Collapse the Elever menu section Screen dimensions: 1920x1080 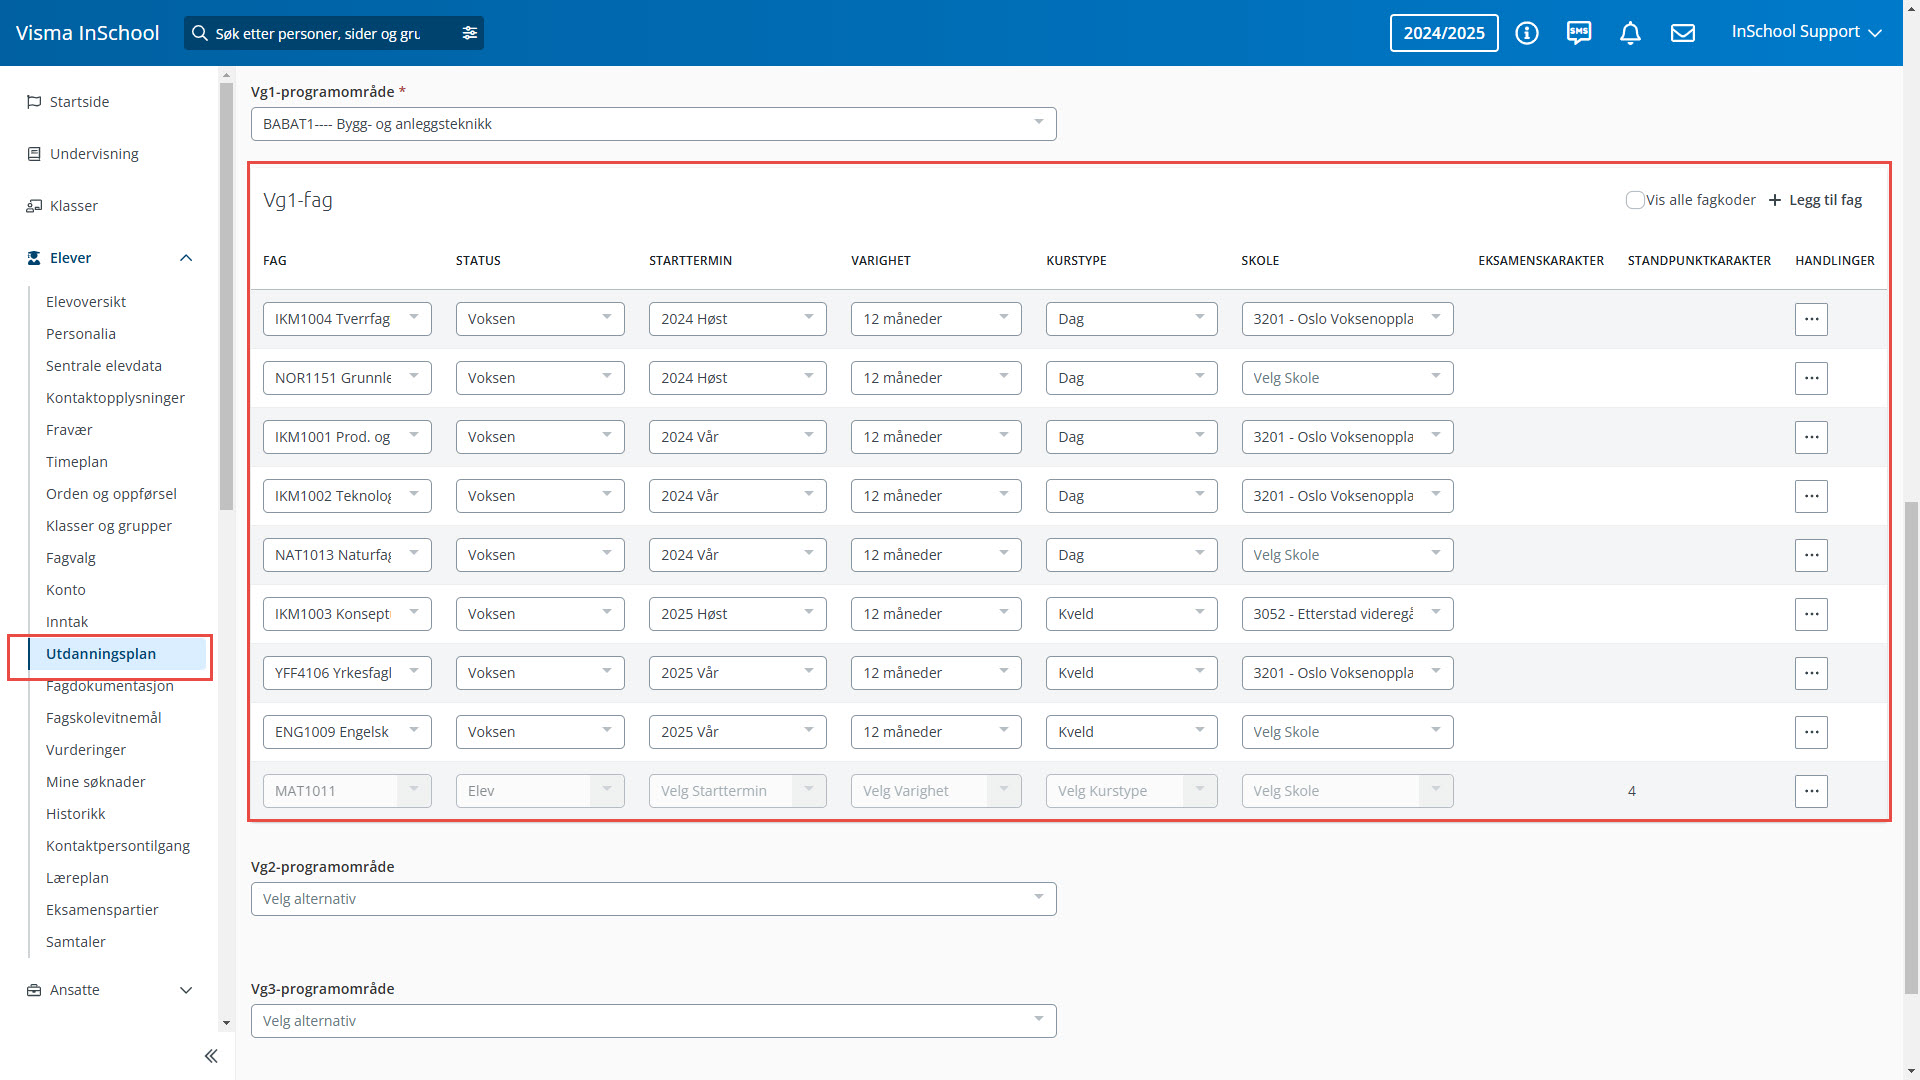tap(186, 258)
